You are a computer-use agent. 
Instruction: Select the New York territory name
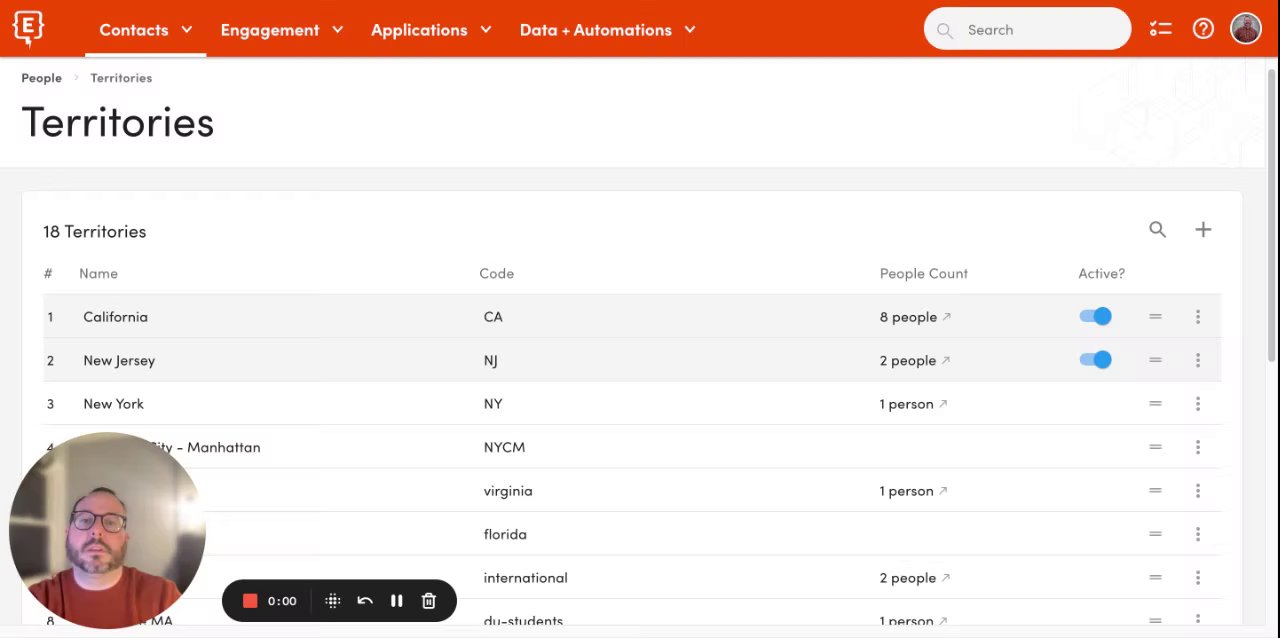[113, 404]
